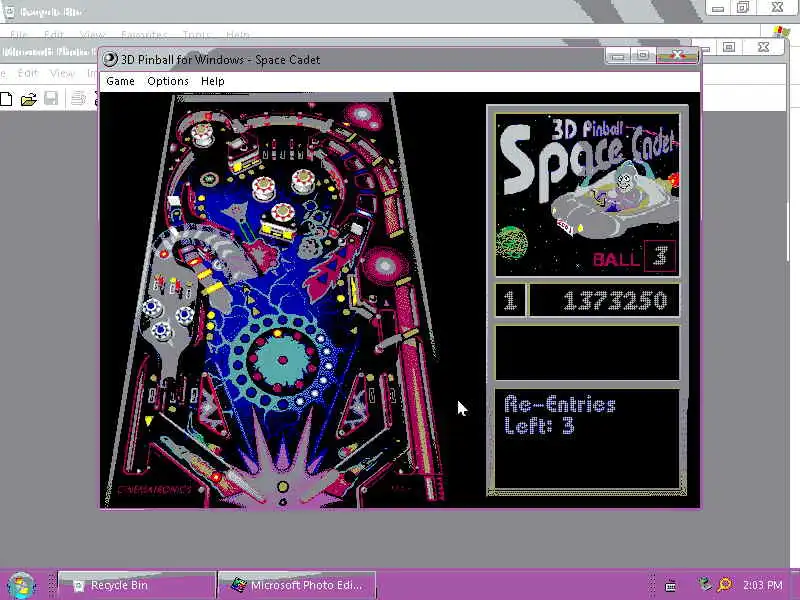The width and height of the screenshot is (800, 600).
Task: Open the View menu in Recycle Bin window
Action: (x=92, y=35)
